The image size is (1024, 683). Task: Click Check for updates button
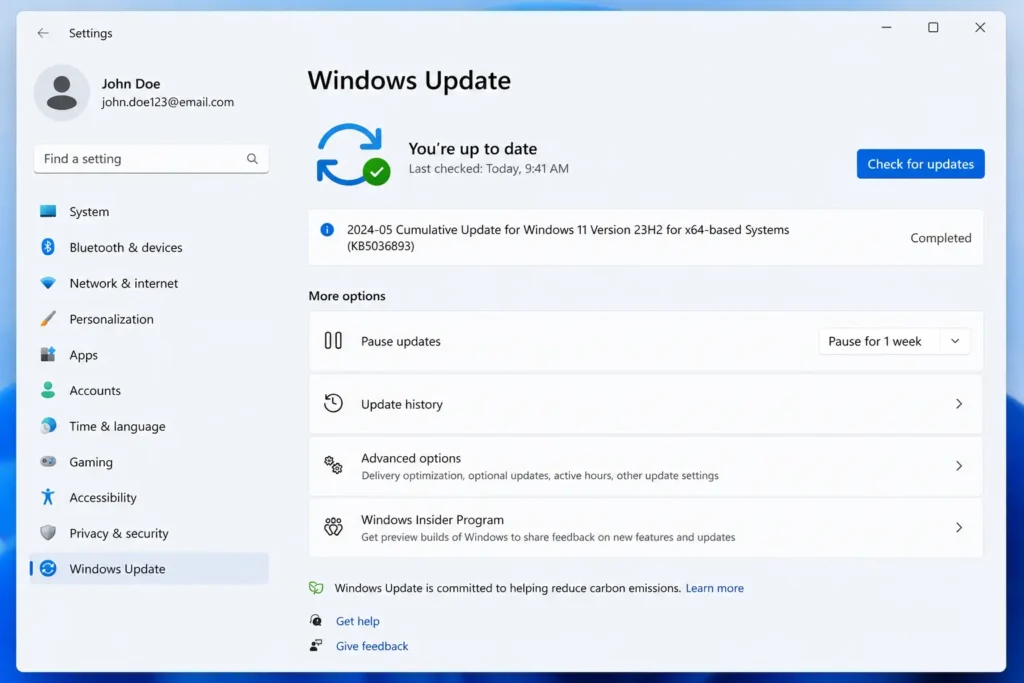[x=920, y=164]
